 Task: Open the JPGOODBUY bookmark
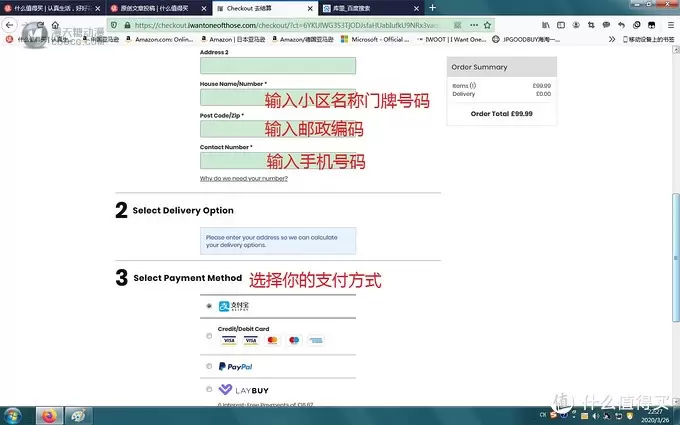(x=526, y=39)
